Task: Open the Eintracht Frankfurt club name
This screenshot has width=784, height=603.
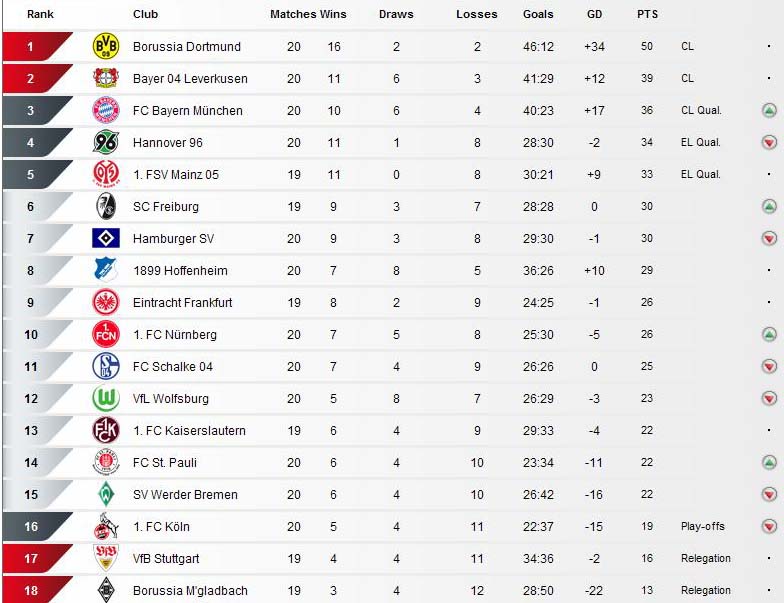Action: point(182,302)
